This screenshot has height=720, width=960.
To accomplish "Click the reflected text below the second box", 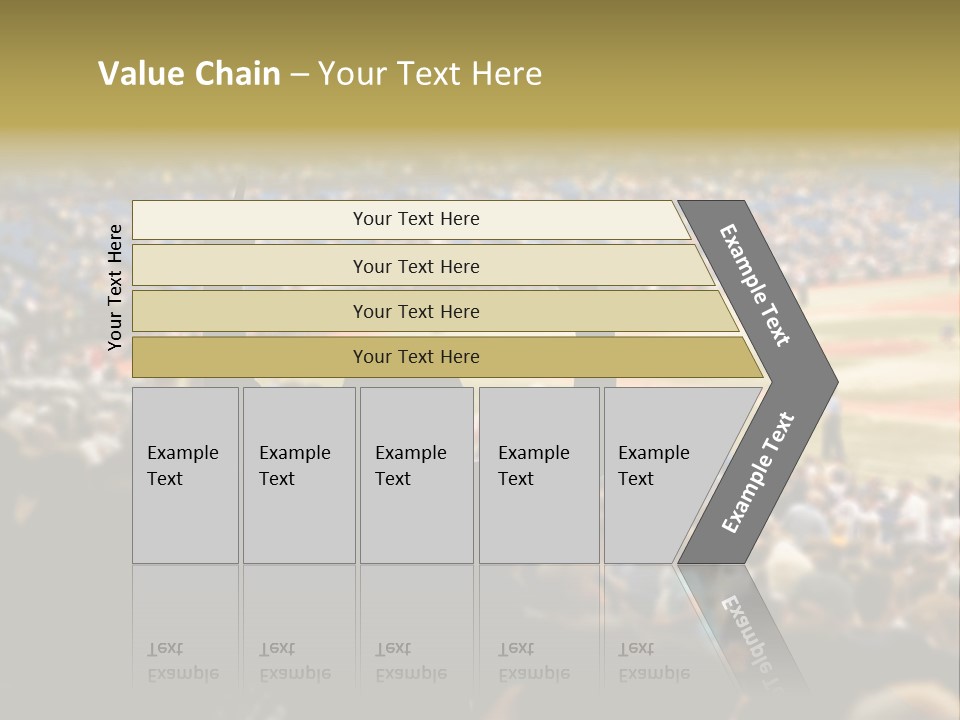I will 294,661.
